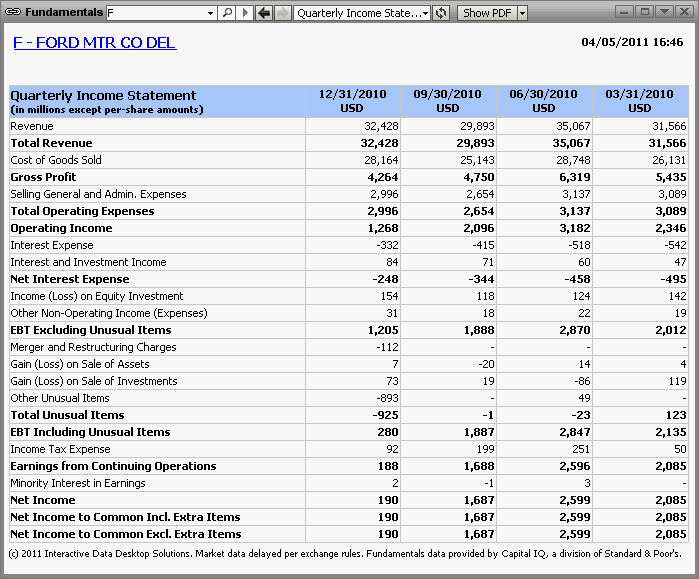Click the Net Income row label
The image size is (699, 579).
pos(43,500)
